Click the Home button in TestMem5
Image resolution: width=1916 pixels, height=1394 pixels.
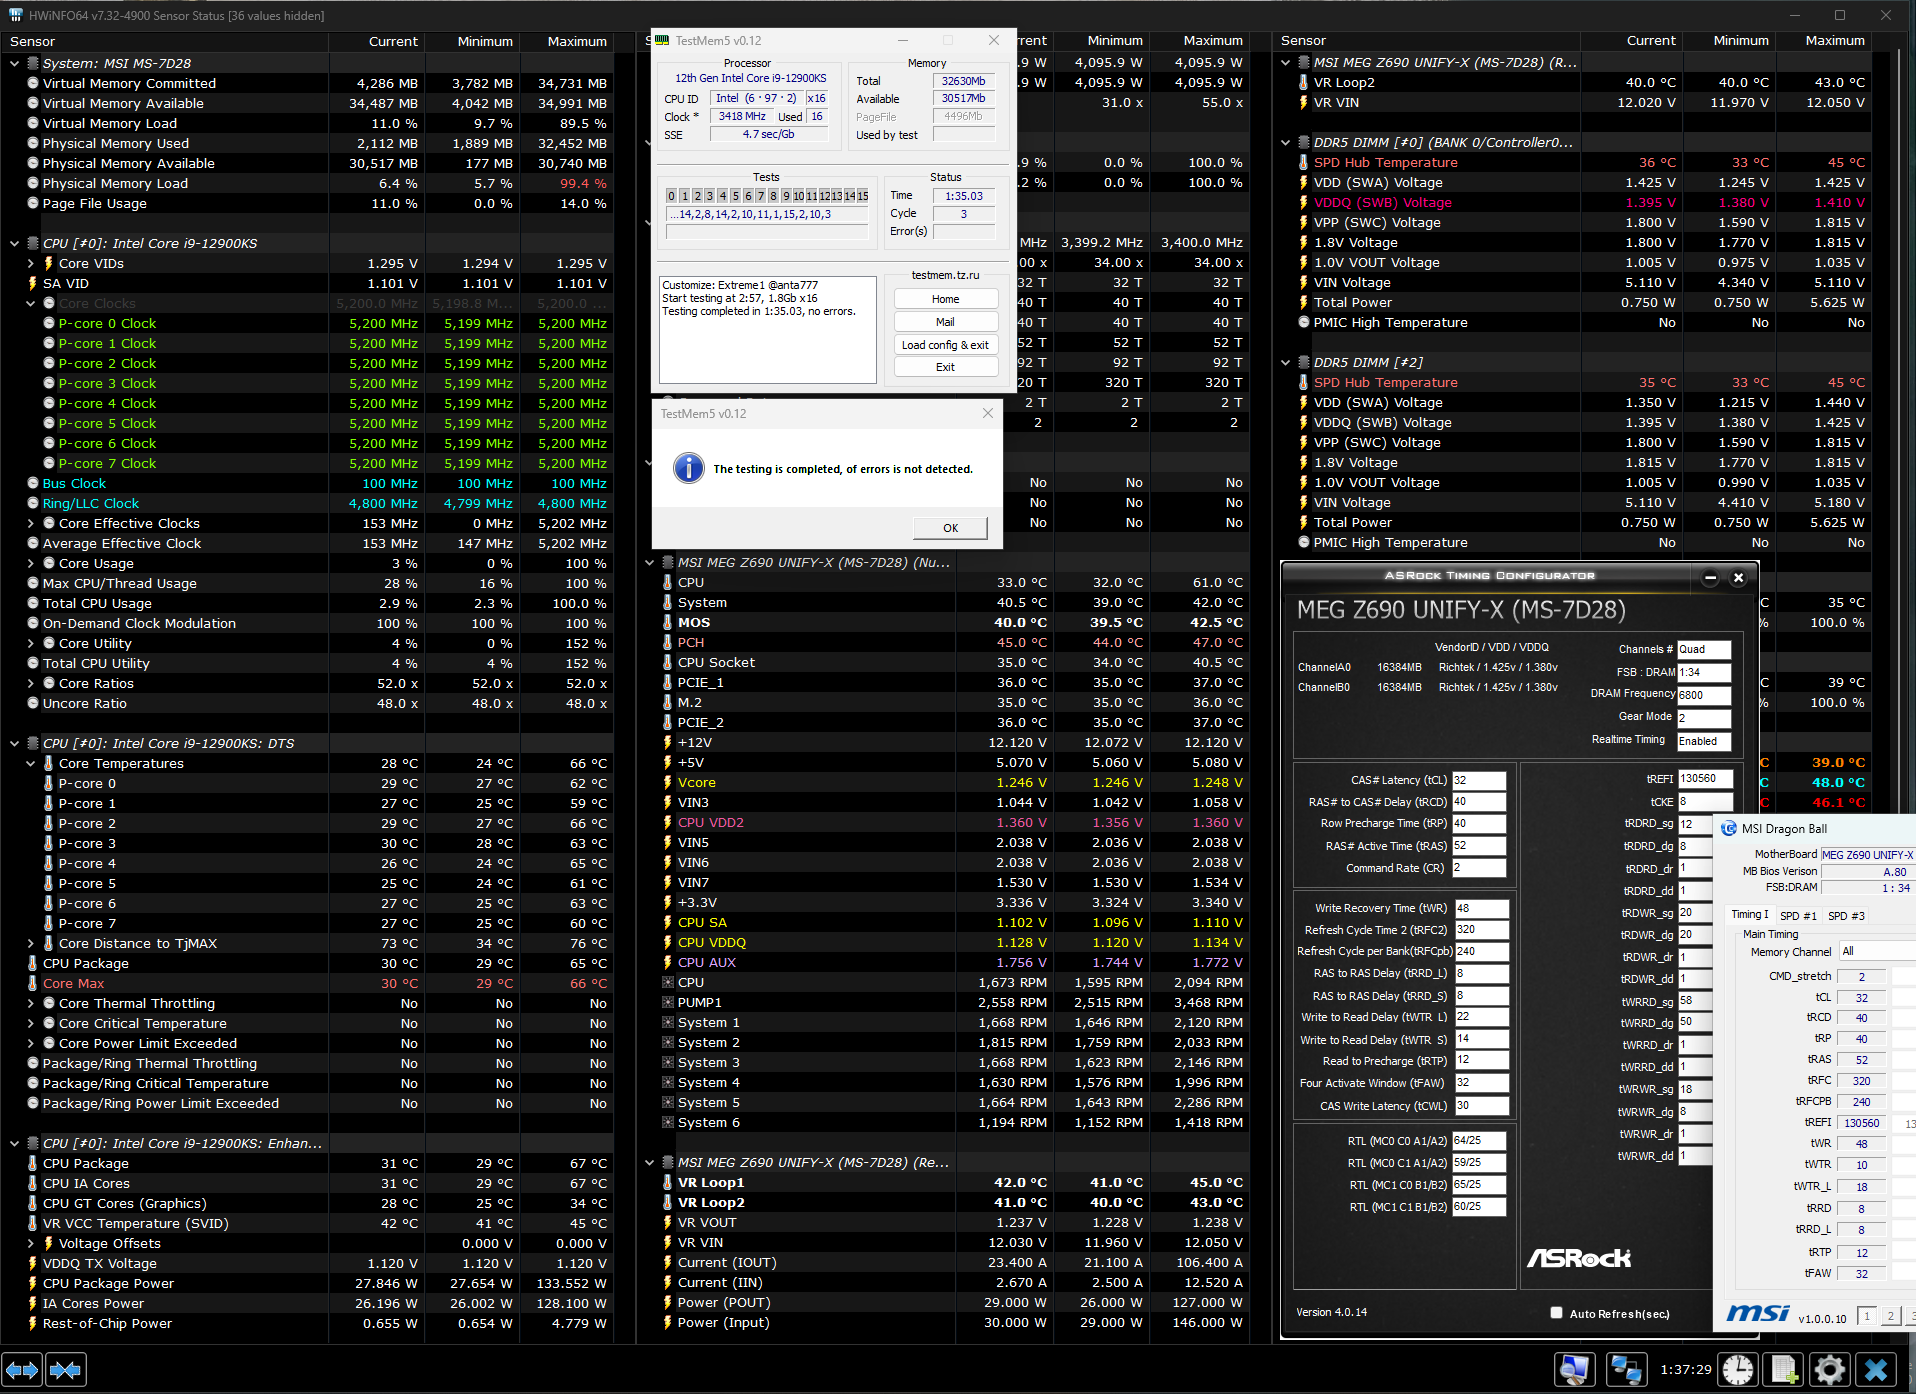point(945,299)
